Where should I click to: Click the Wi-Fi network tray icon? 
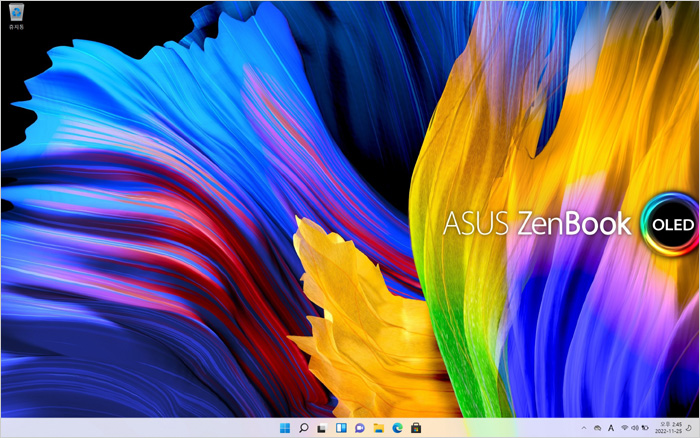[x=625, y=428]
